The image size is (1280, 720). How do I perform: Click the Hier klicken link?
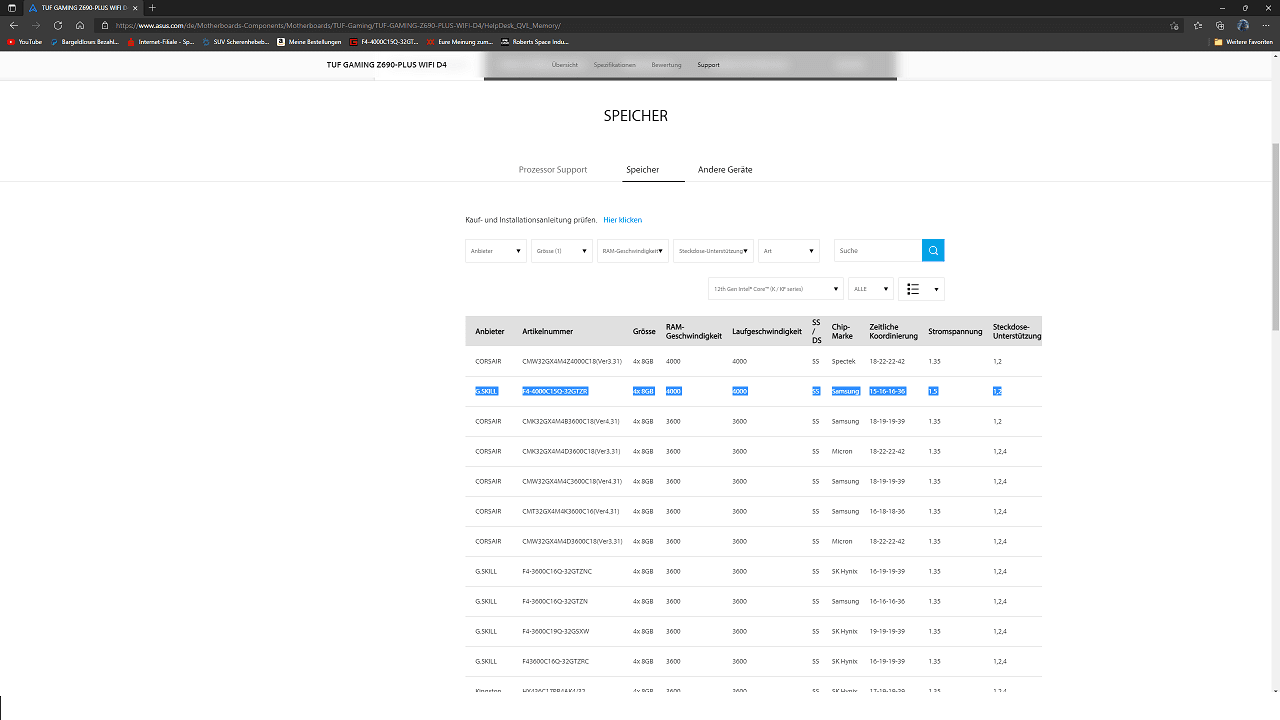coord(622,220)
